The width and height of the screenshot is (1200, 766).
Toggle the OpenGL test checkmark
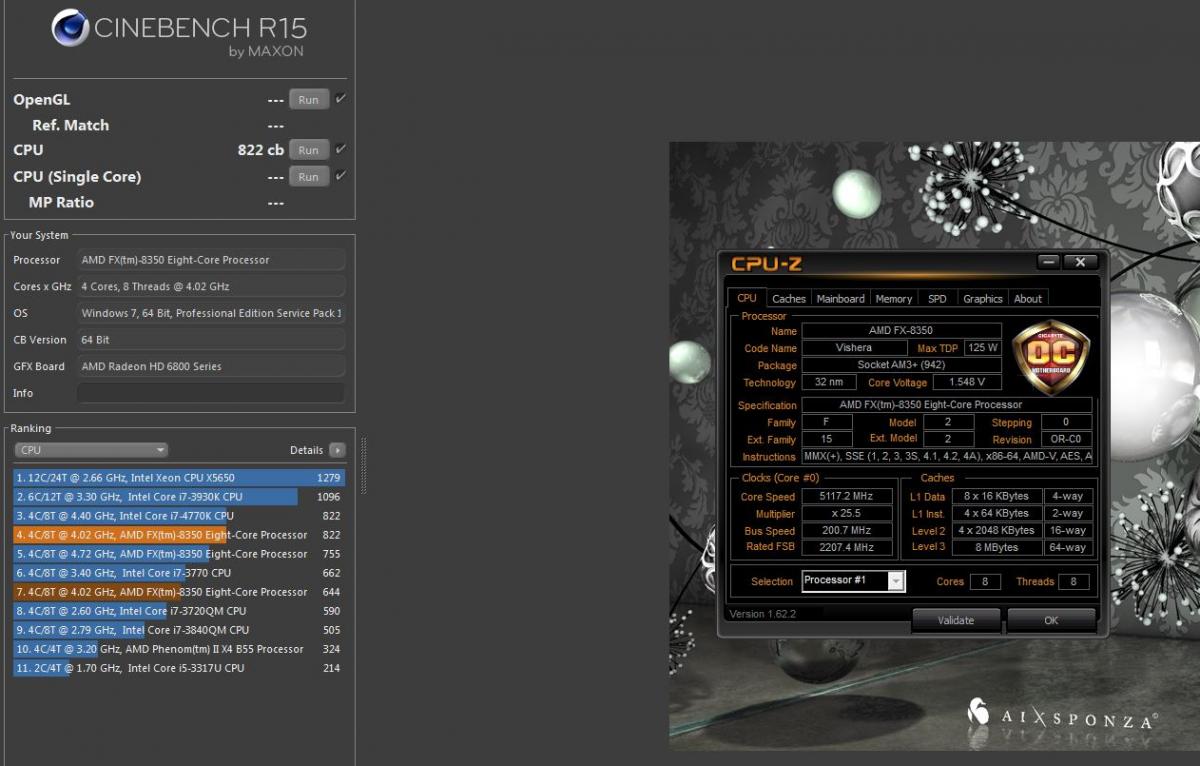pyautogui.click(x=341, y=98)
